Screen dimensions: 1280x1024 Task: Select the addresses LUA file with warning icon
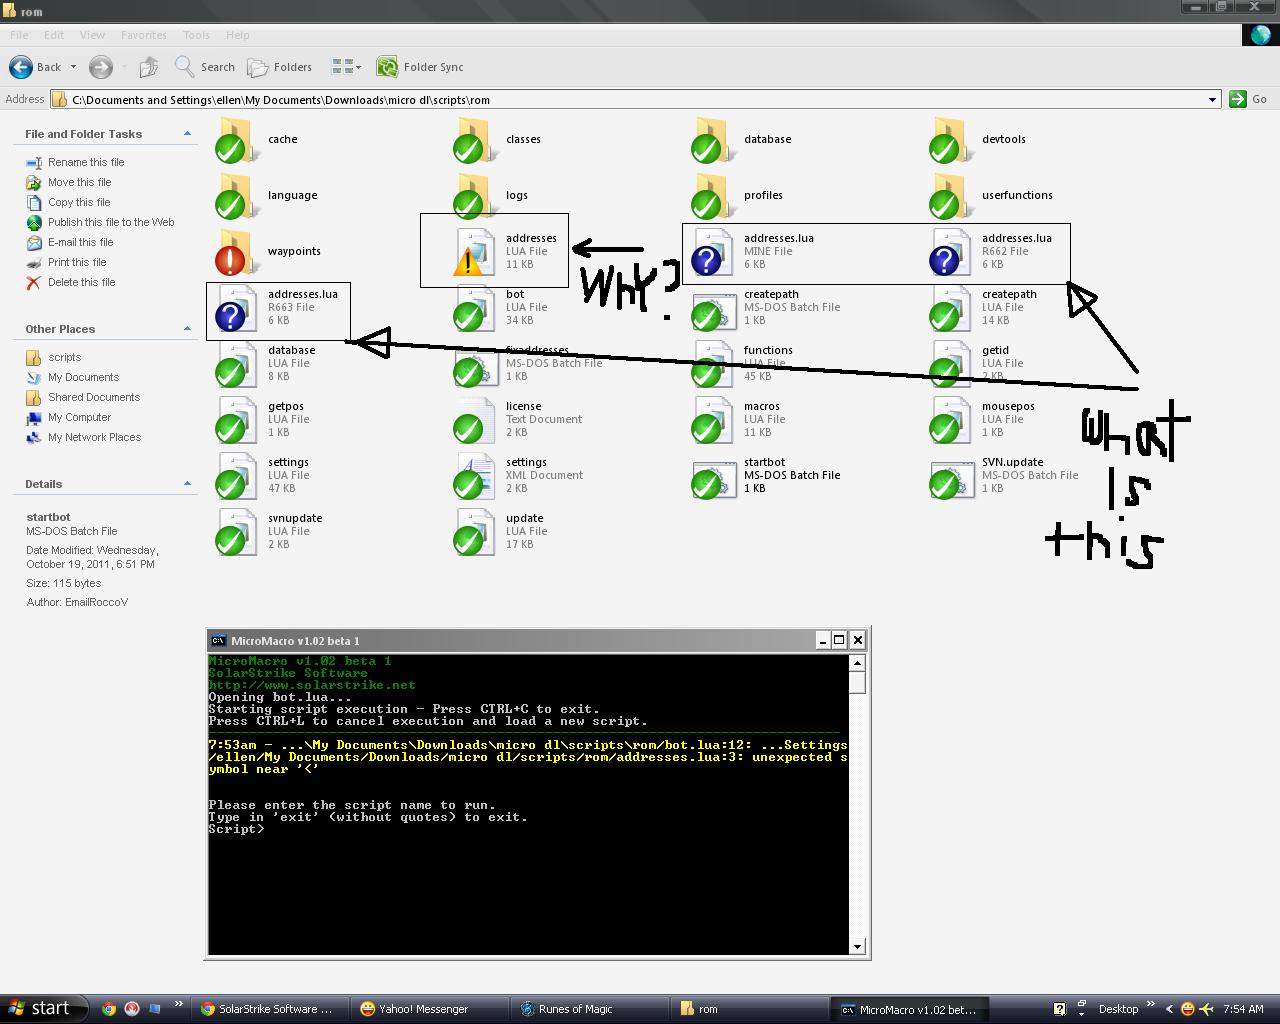pyautogui.click(x=472, y=251)
